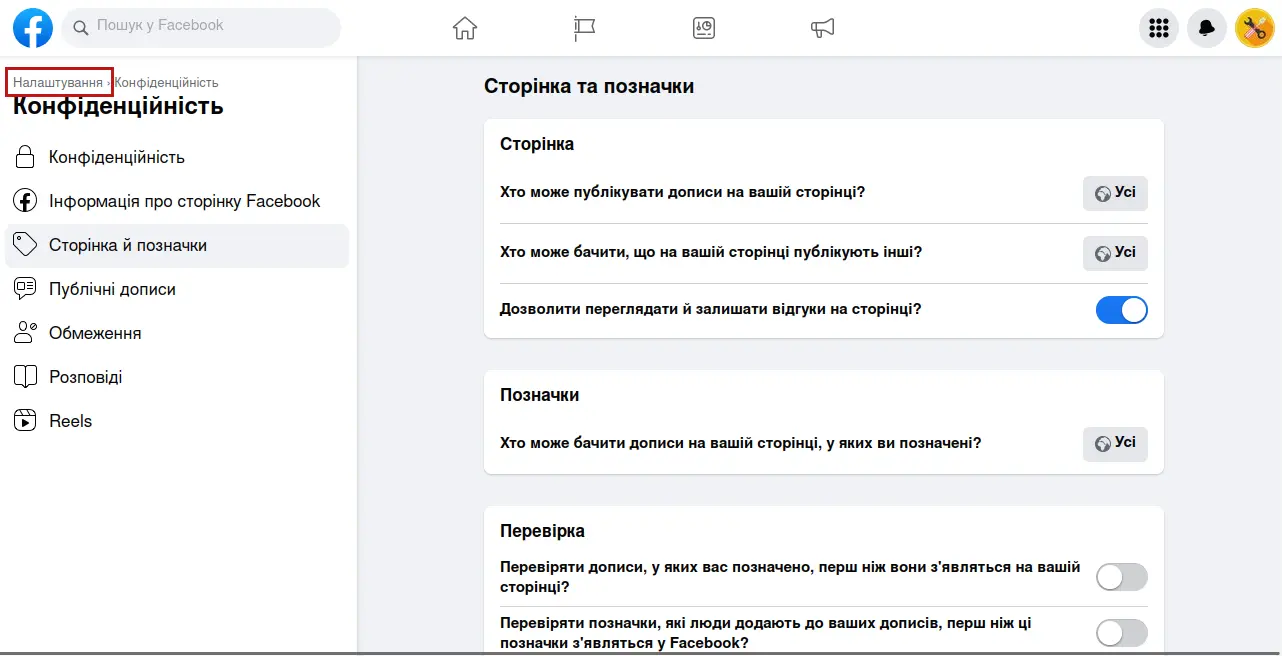The height and width of the screenshot is (656, 1282).
Task: Click Налаштування breadcrumb link
Action: 58,82
